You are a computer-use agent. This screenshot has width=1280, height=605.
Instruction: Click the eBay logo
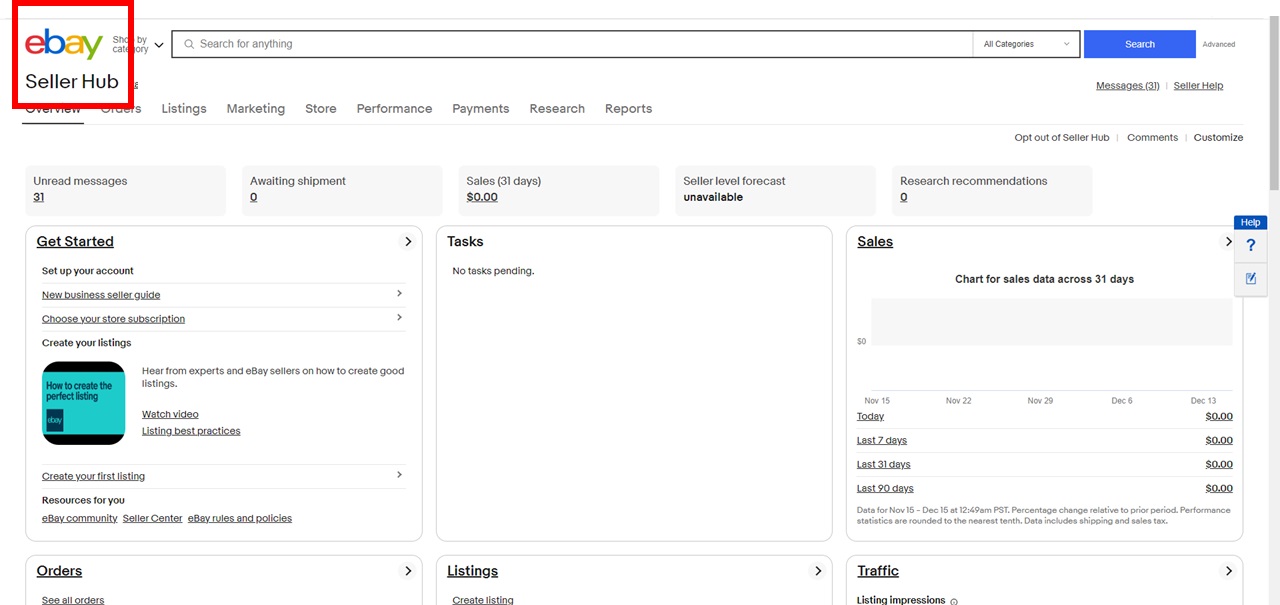pos(64,45)
